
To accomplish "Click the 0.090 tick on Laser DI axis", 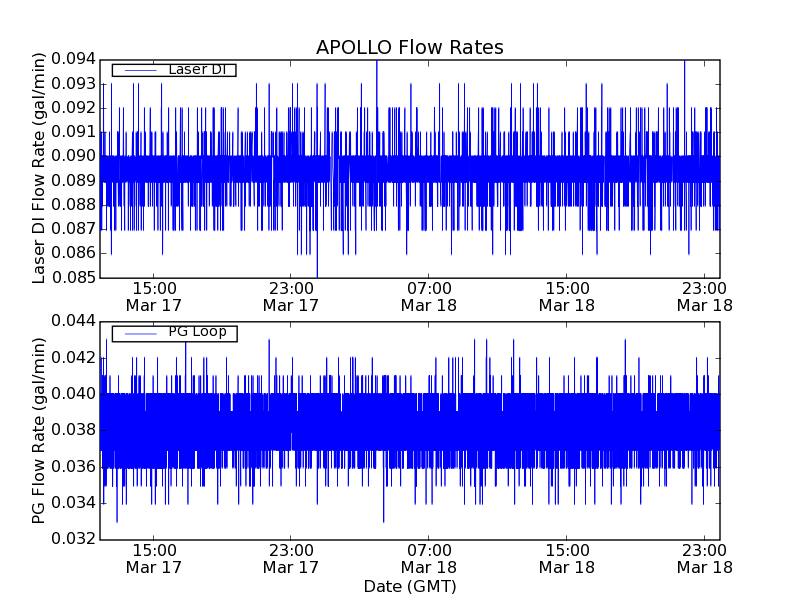I will (x=73, y=156).
